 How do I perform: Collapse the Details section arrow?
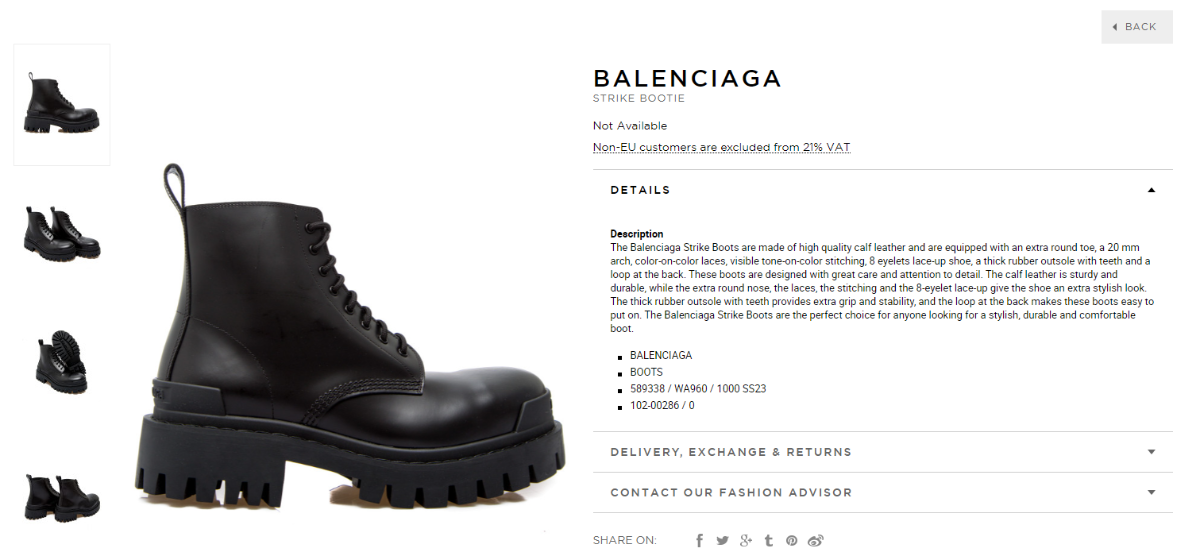[1152, 190]
